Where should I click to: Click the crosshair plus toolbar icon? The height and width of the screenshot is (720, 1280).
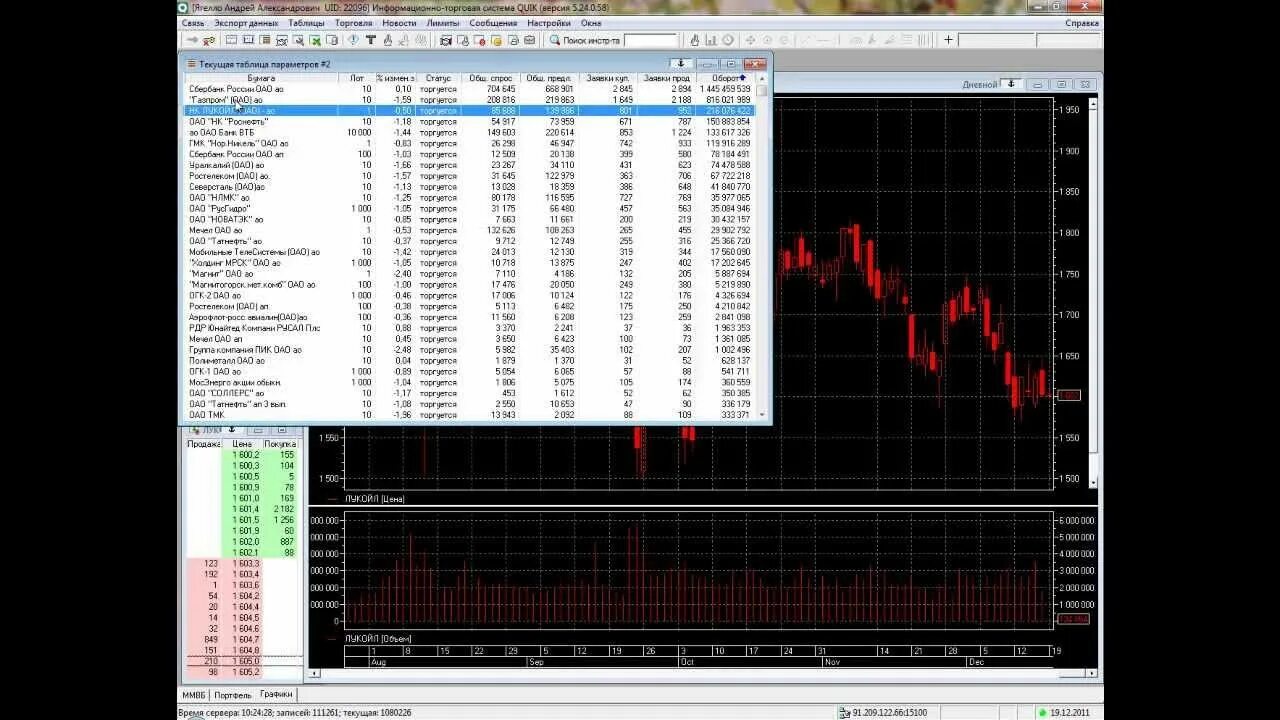pos(948,40)
